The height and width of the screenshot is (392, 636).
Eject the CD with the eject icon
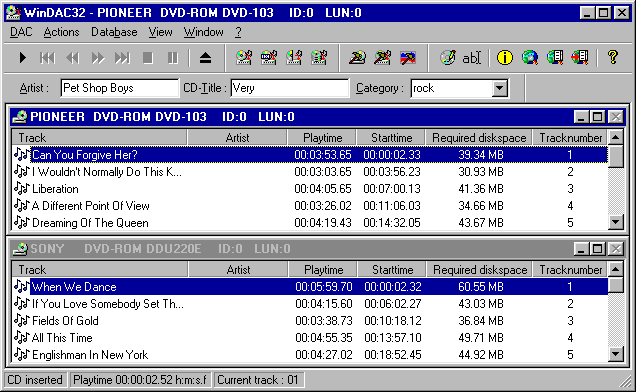click(x=206, y=58)
